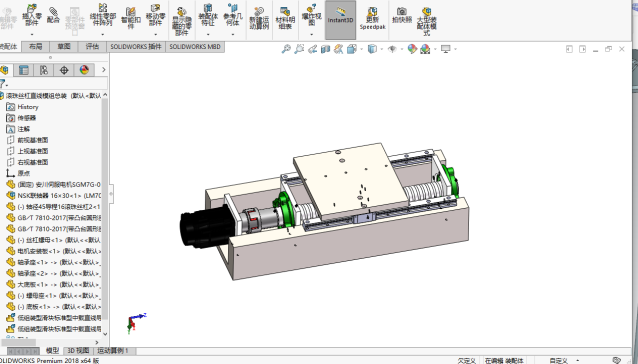This screenshot has height=364, width=638.
Task: Select Move Component (移动零部件) tool
Action: click(x=155, y=15)
